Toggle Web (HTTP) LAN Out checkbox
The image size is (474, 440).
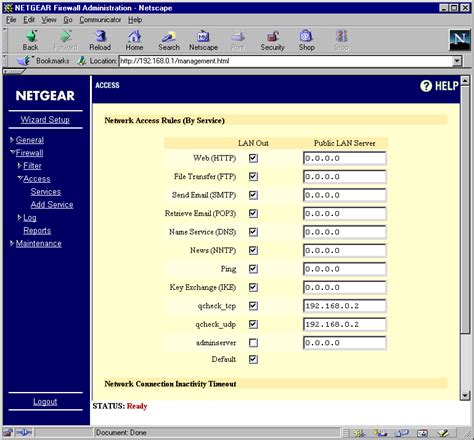[253, 158]
